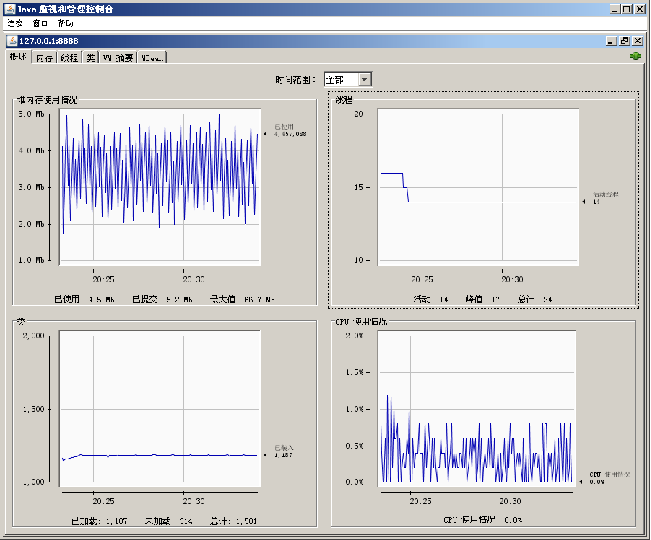
Task: Click the green connection status icon
Action: coord(635,56)
